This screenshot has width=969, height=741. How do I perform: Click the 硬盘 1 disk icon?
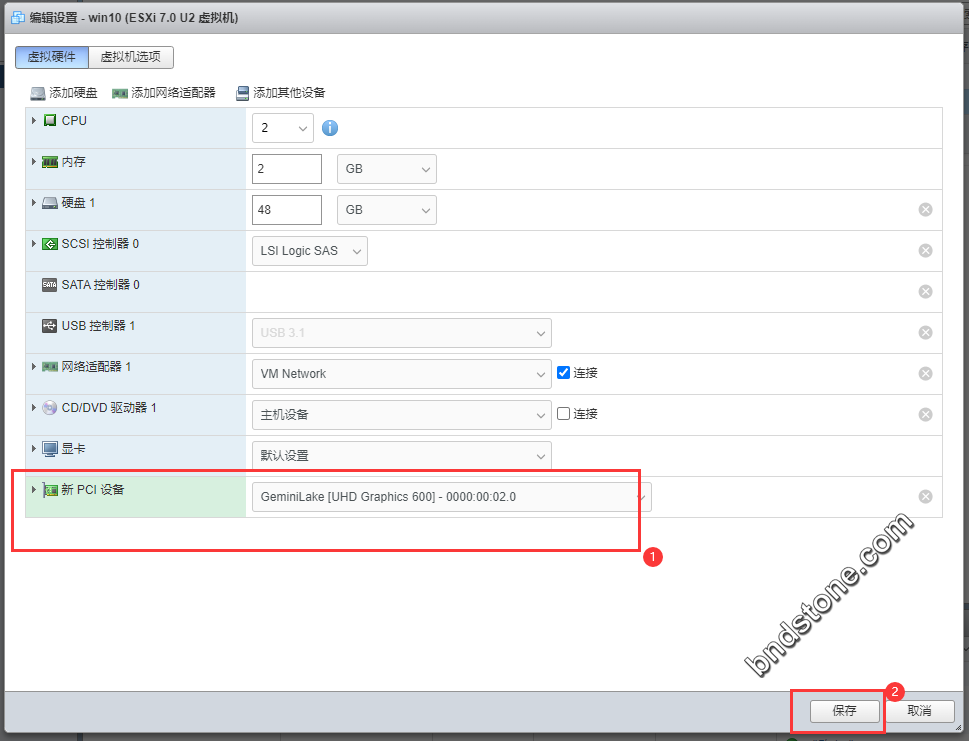pyautogui.click(x=50, y=203)
